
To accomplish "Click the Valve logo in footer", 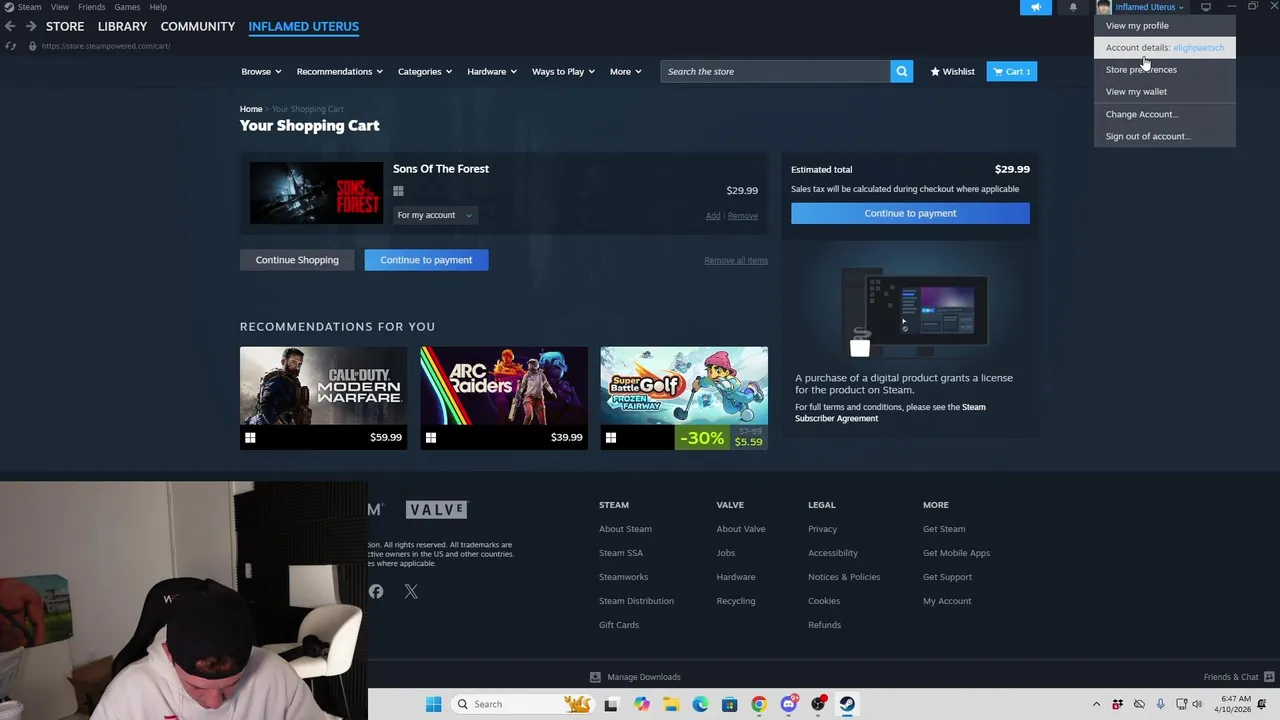I will tap(437, 509).
